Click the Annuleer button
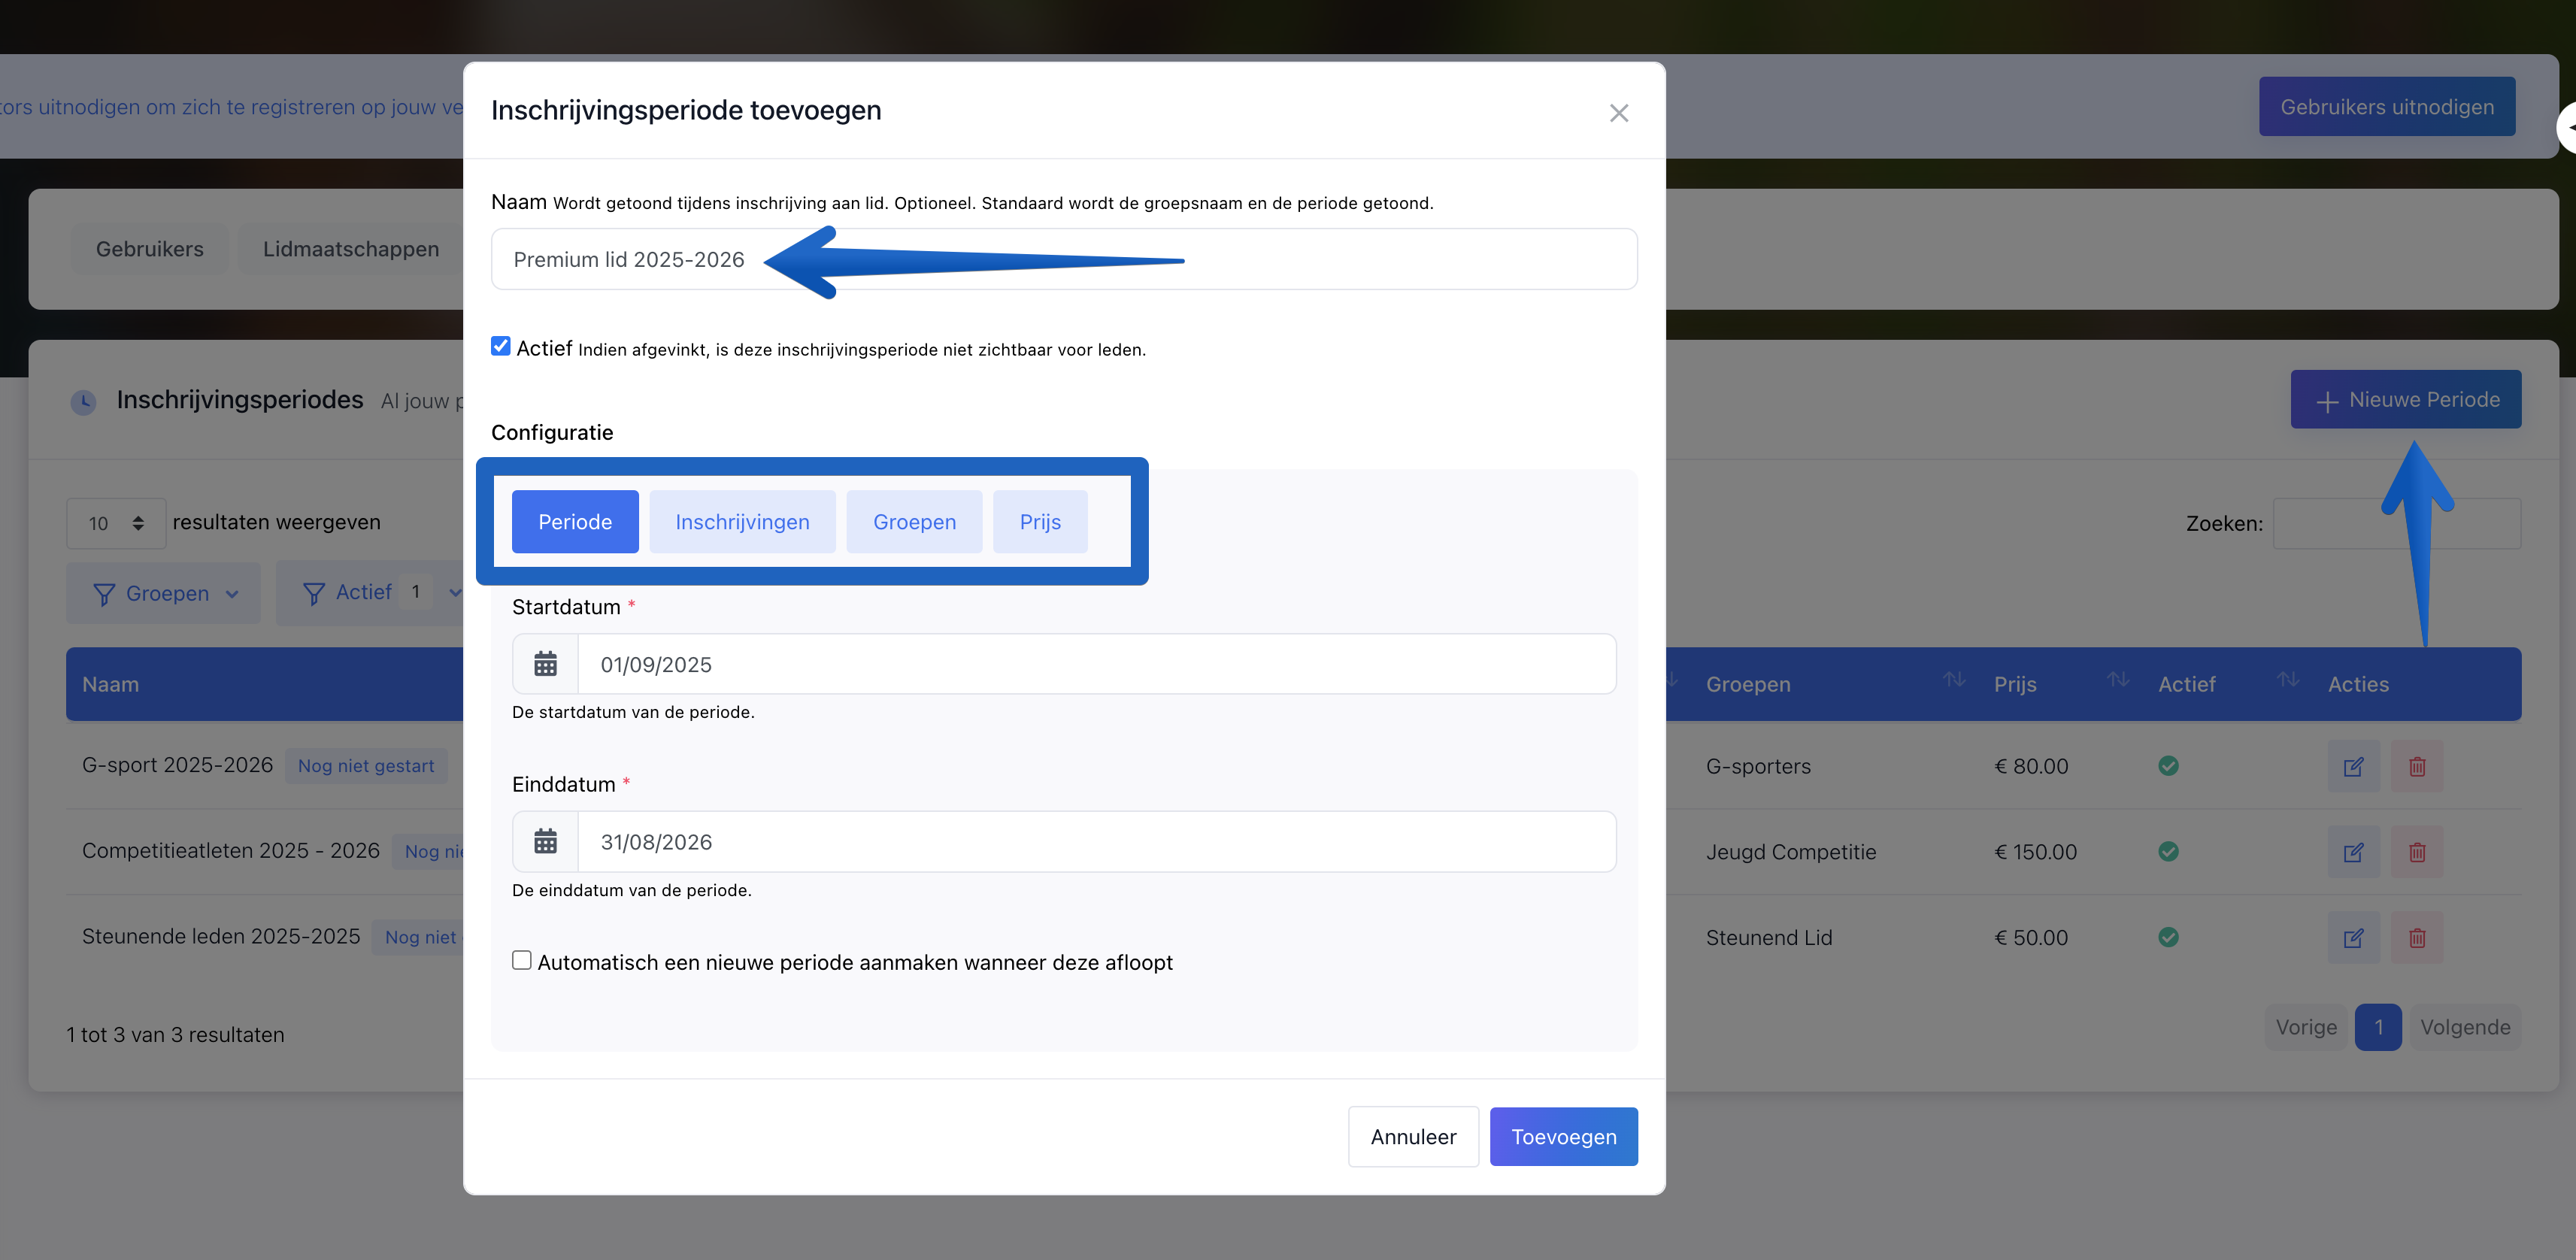The width and height of the screenshot is (2576, 1260). 1413,1137
